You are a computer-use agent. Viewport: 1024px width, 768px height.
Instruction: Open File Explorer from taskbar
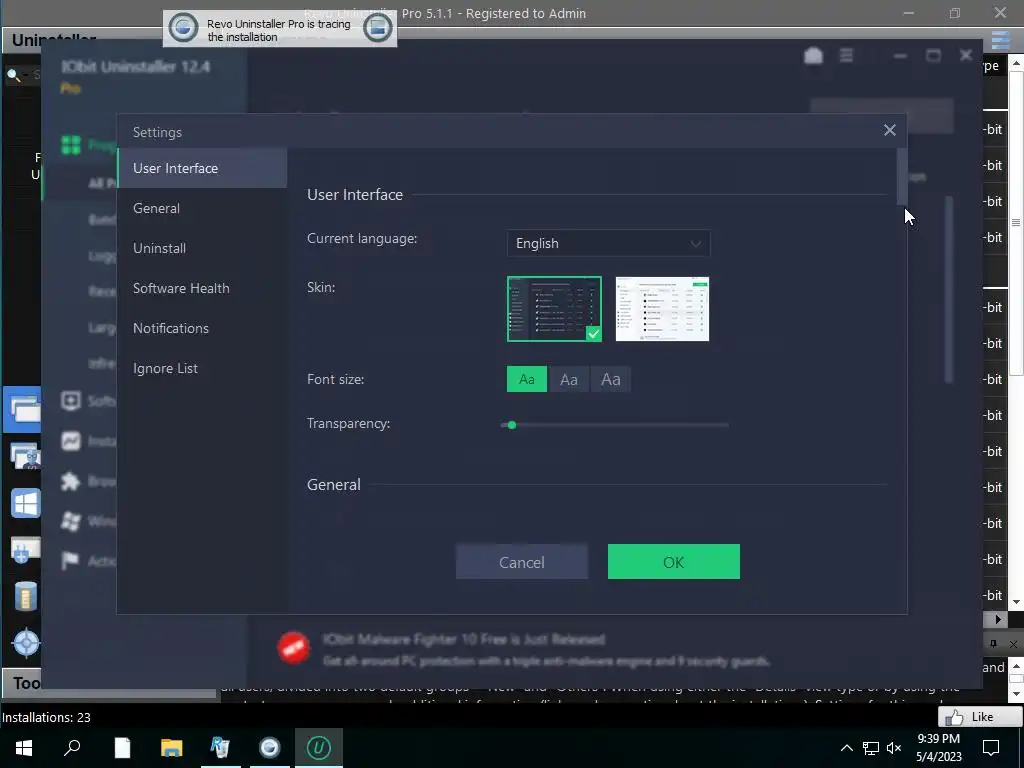pos(171,748)
